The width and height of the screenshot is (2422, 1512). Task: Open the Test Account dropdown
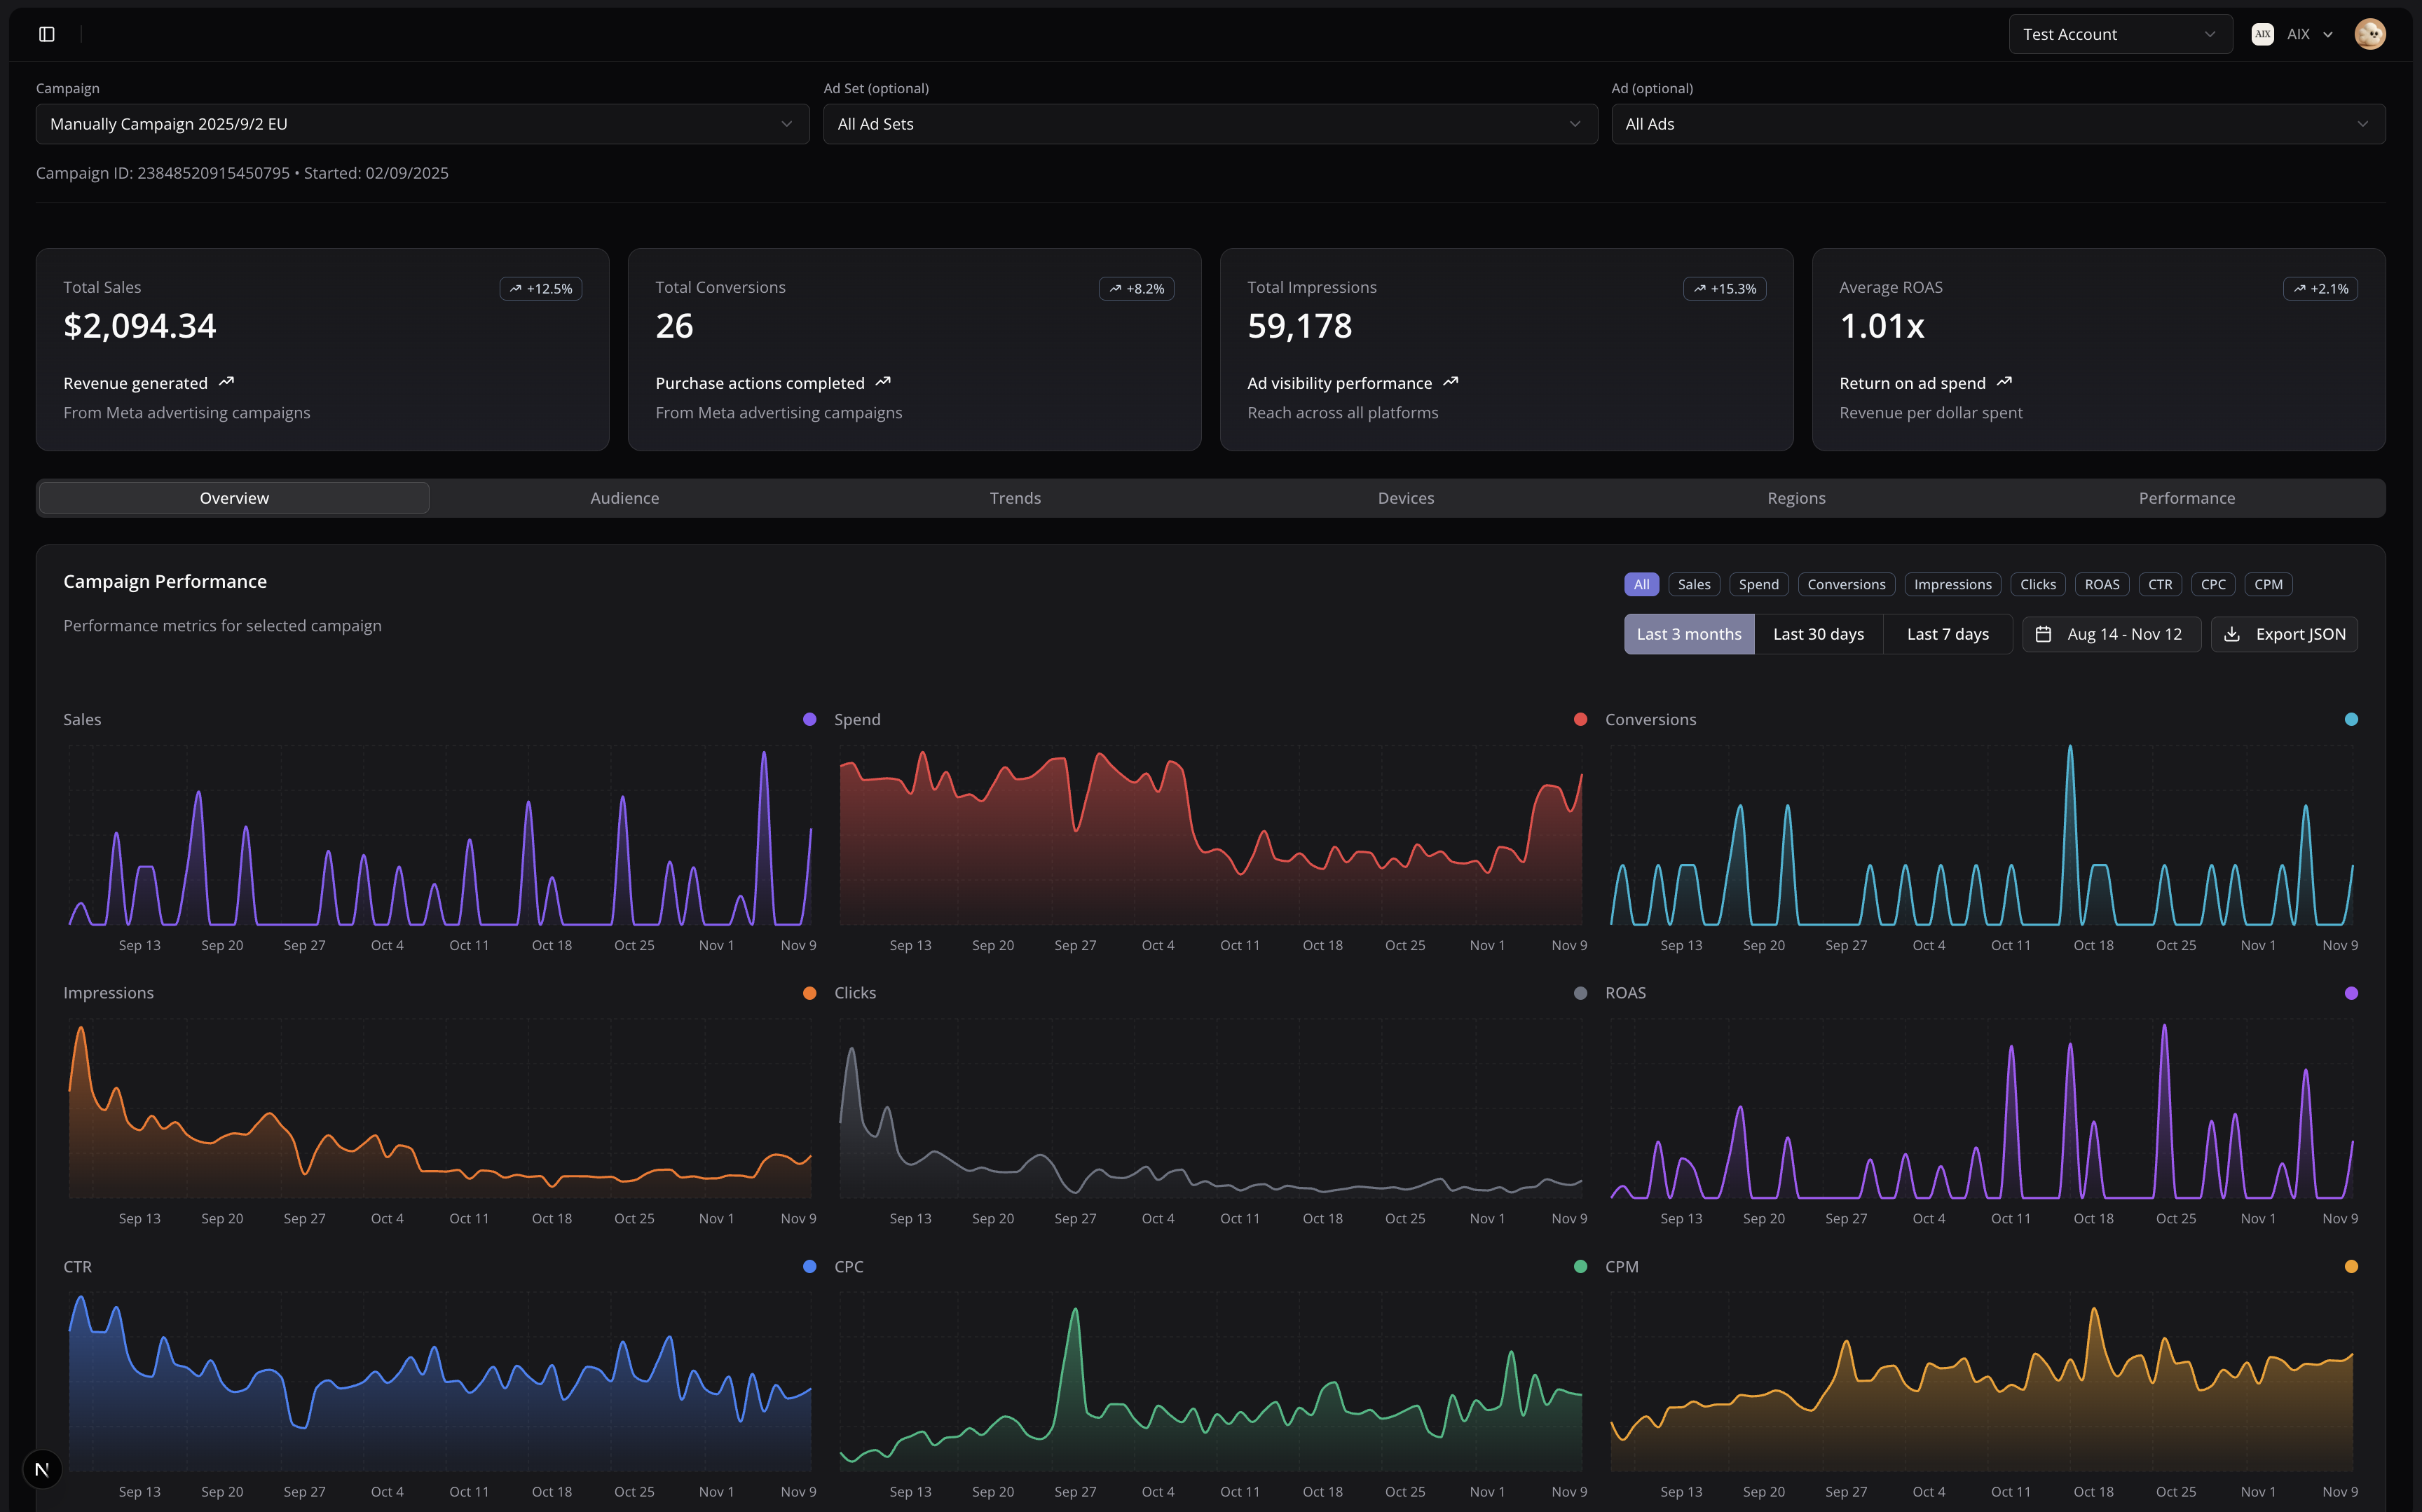tap(2119, 33)
